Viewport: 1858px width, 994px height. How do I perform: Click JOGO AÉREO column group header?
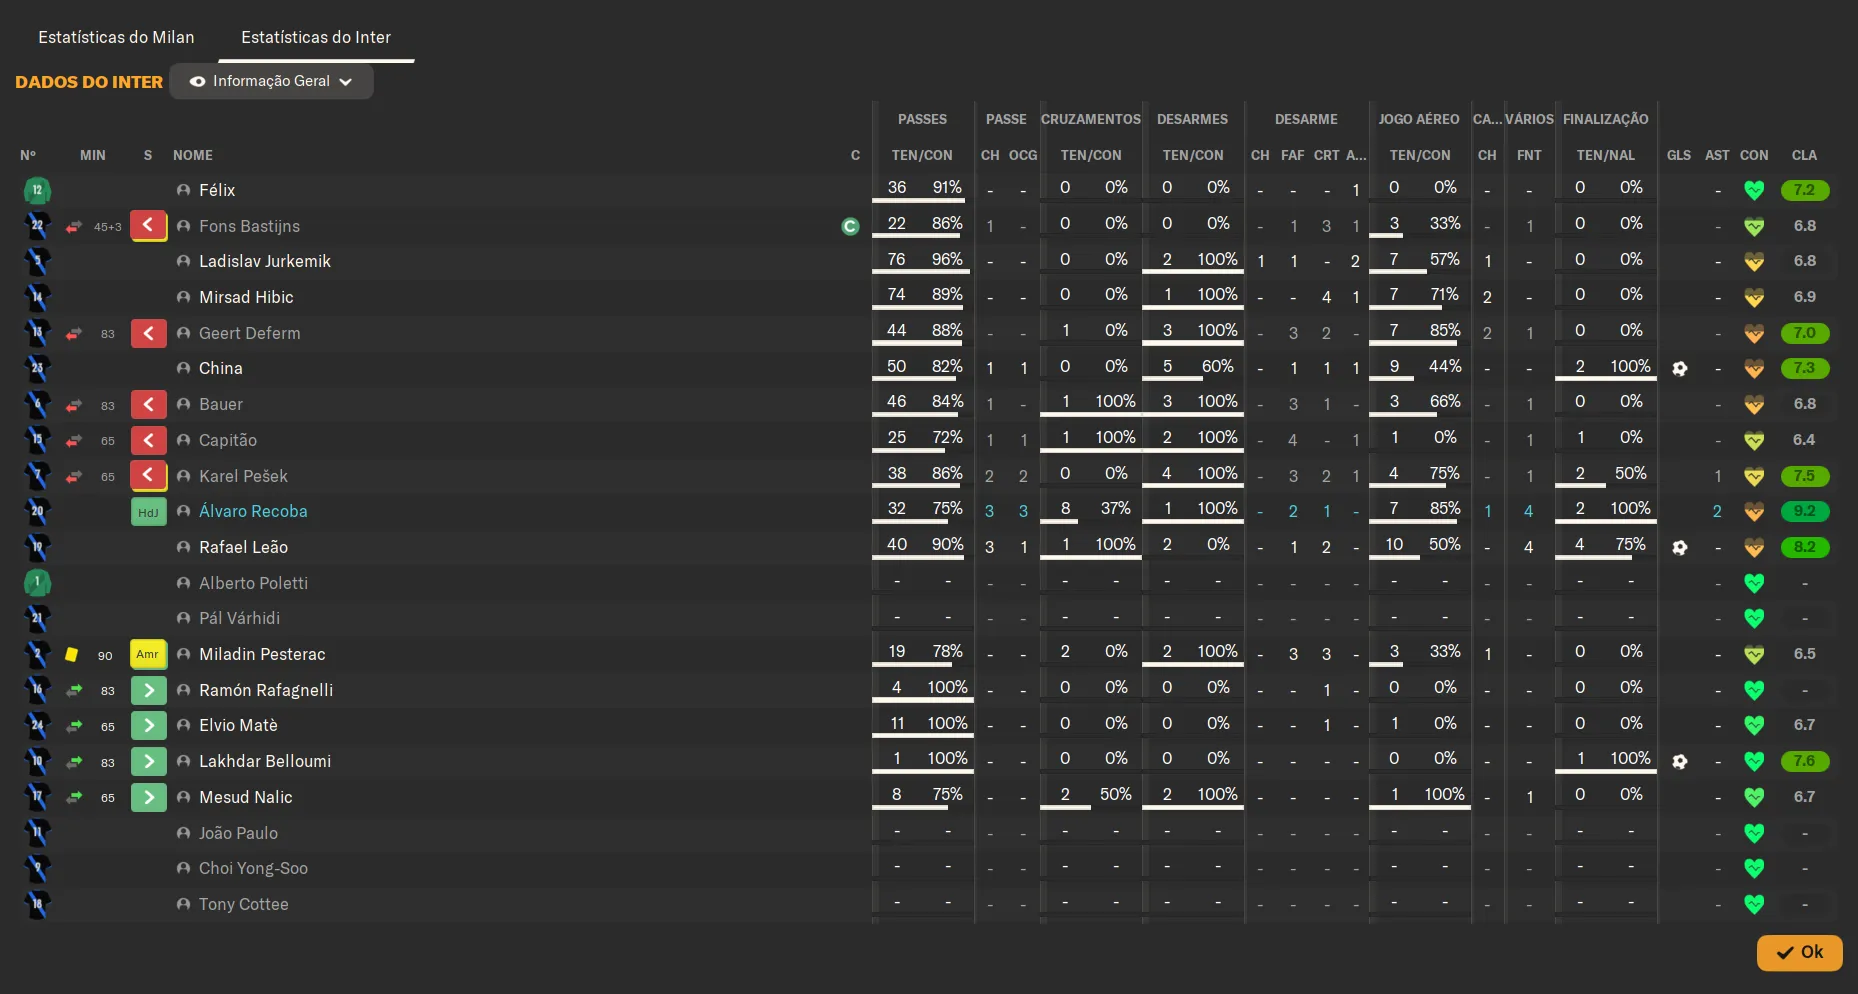(x=1419, y=119)
